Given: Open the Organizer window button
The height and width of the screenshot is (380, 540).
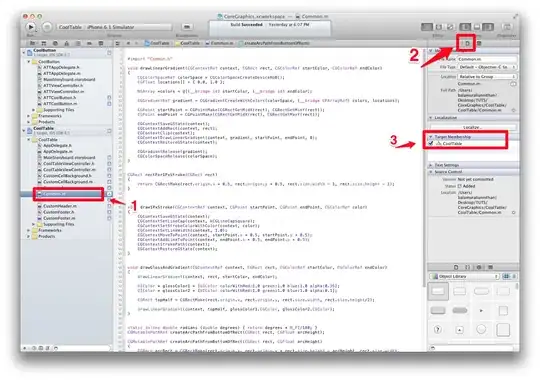Looking at the screenshot, I should point(507,27).
